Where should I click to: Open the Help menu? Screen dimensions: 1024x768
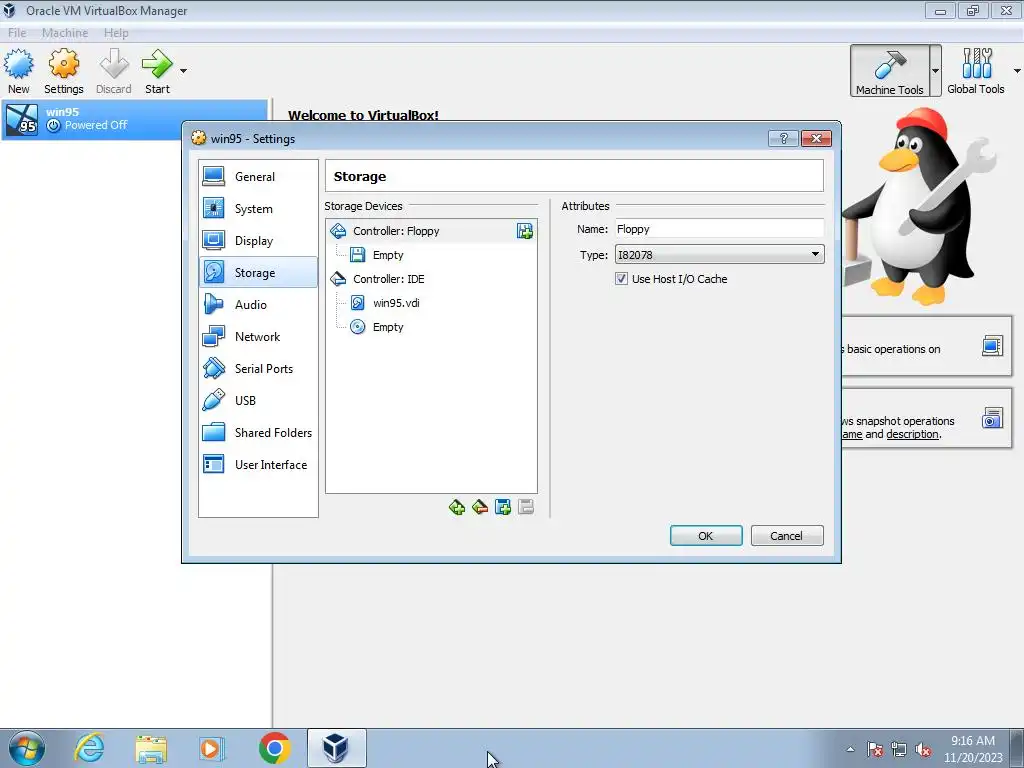tap(116, 33)
